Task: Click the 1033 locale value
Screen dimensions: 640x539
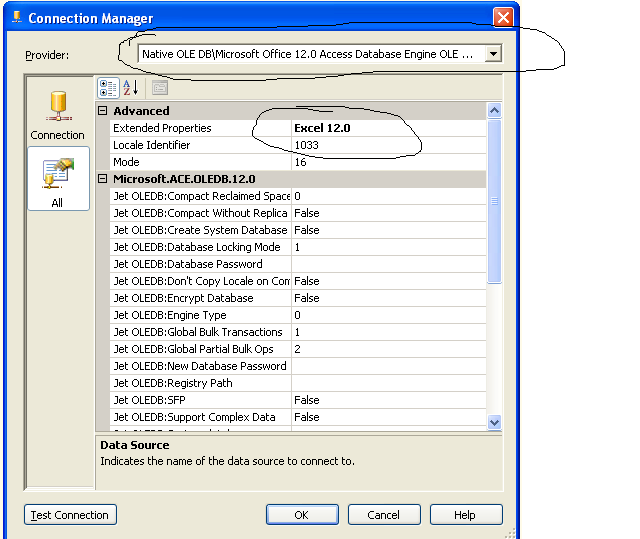Action: click(389, 145)
